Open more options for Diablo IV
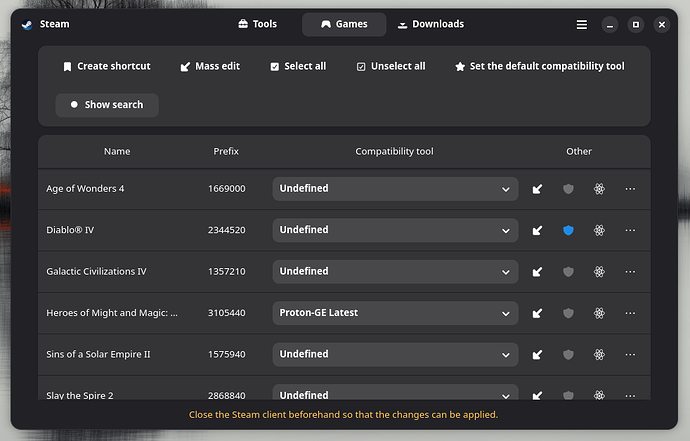The height and width of the screenshot is (441, 690). pyautogui.click(x=630, y=230)
